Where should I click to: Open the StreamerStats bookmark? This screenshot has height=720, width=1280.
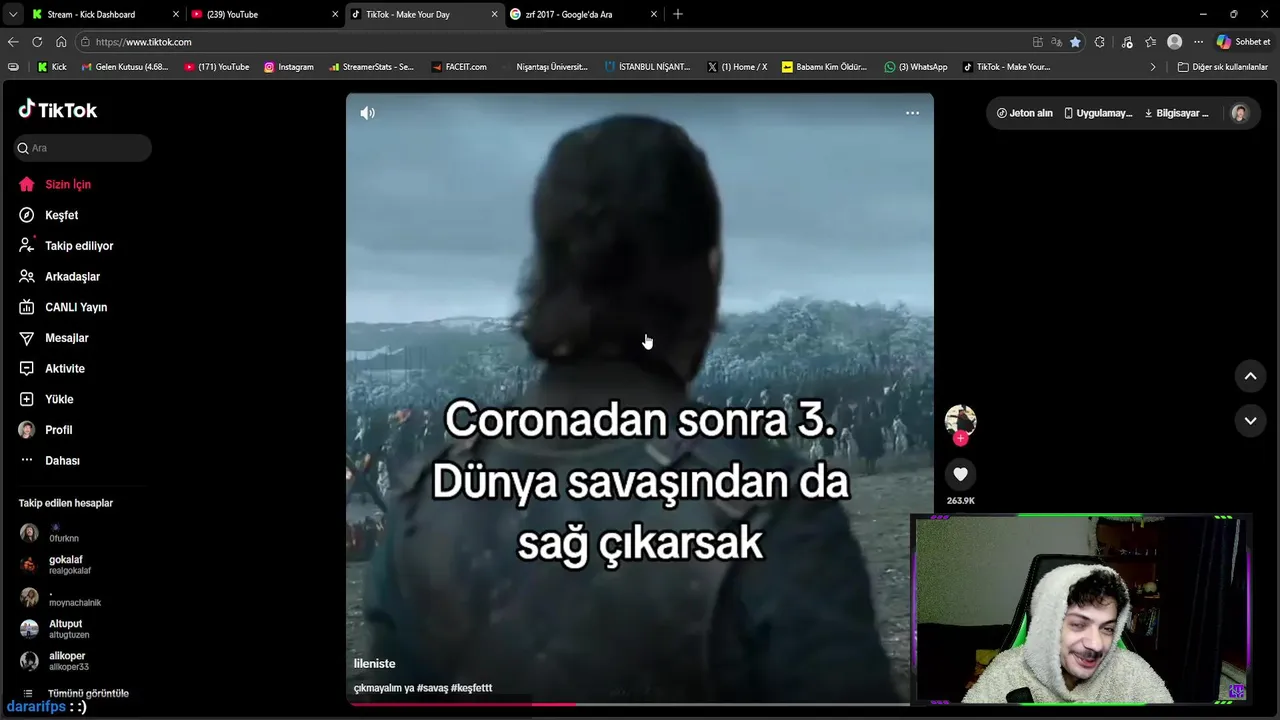click(x=371, y=67)
